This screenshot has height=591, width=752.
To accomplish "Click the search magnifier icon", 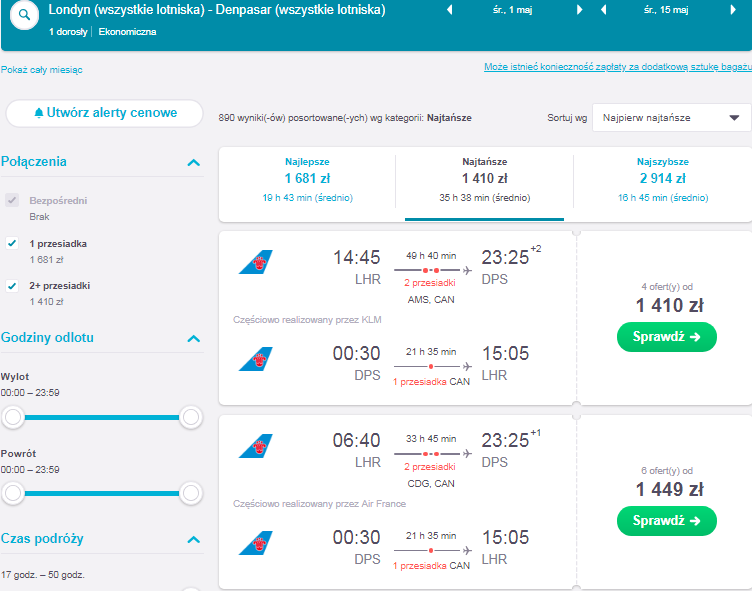I will click(x=24, y=15).
